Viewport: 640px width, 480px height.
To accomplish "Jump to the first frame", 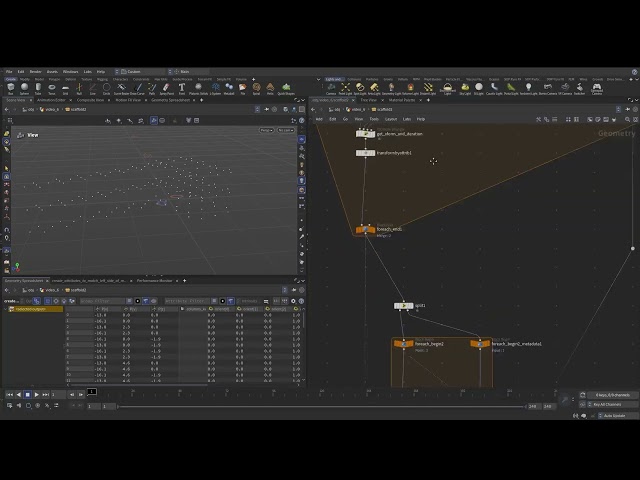I will (9, 395).
